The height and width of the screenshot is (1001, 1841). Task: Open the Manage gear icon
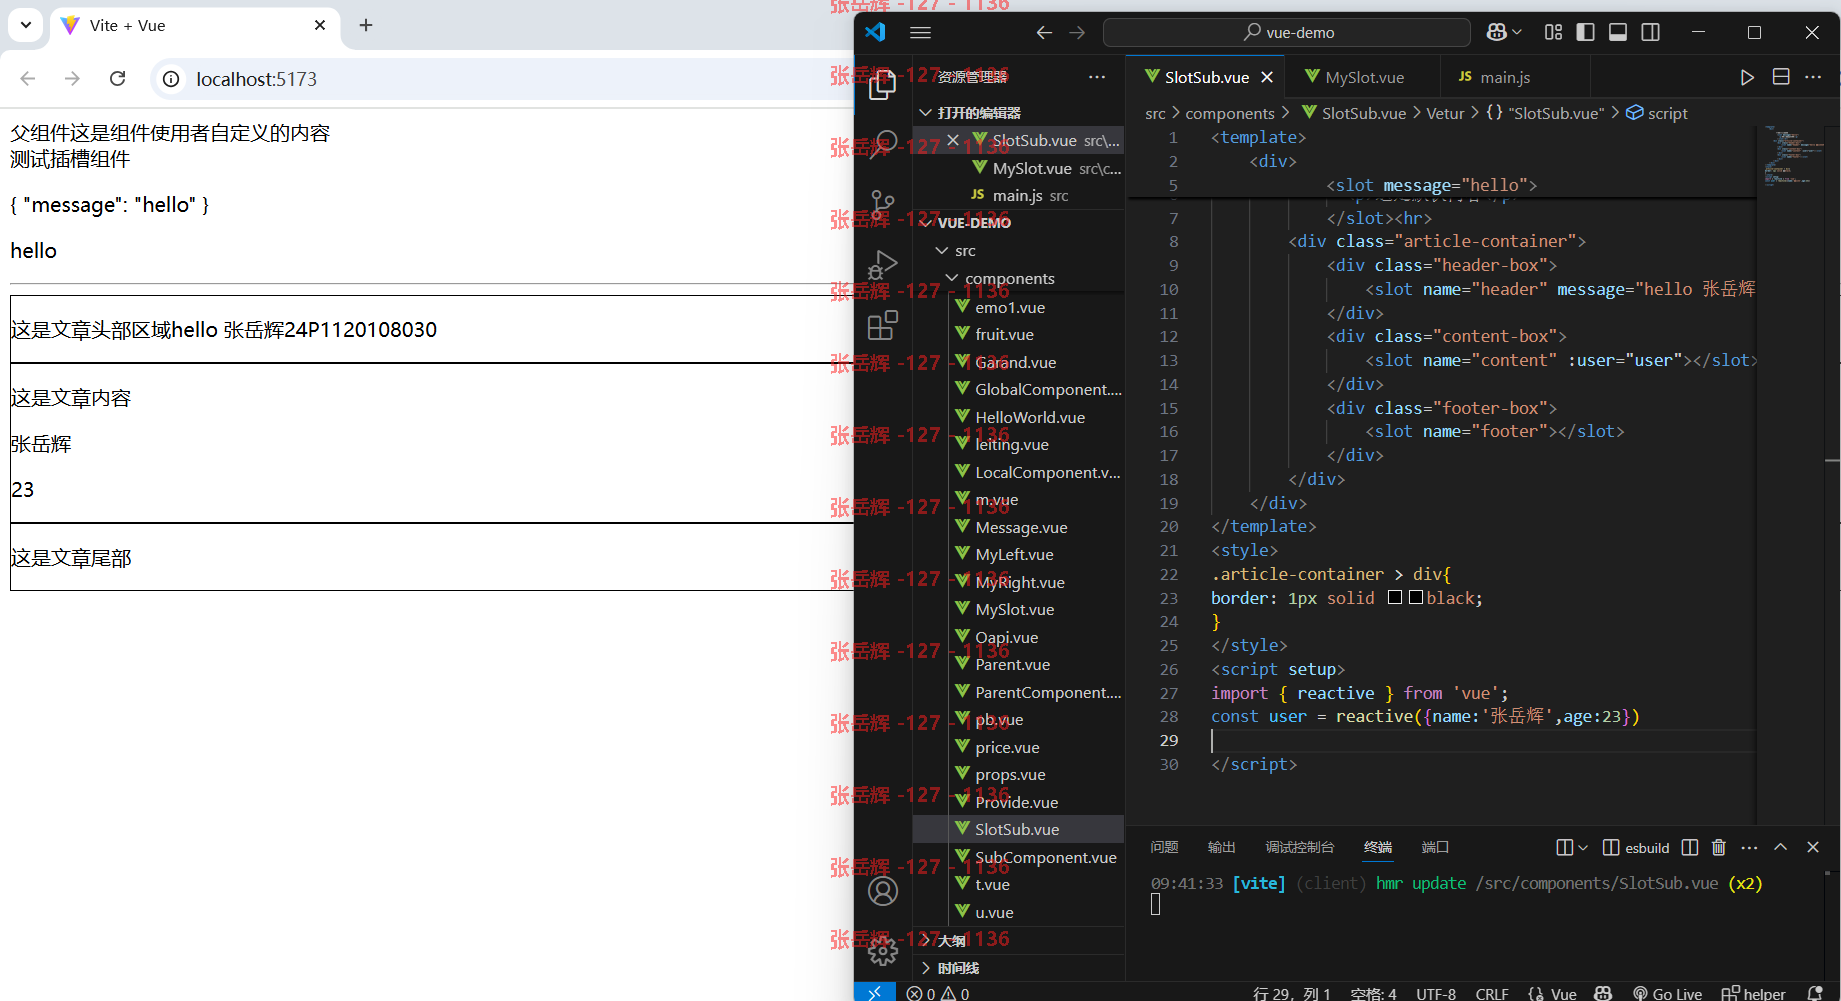tap(882, 950)
